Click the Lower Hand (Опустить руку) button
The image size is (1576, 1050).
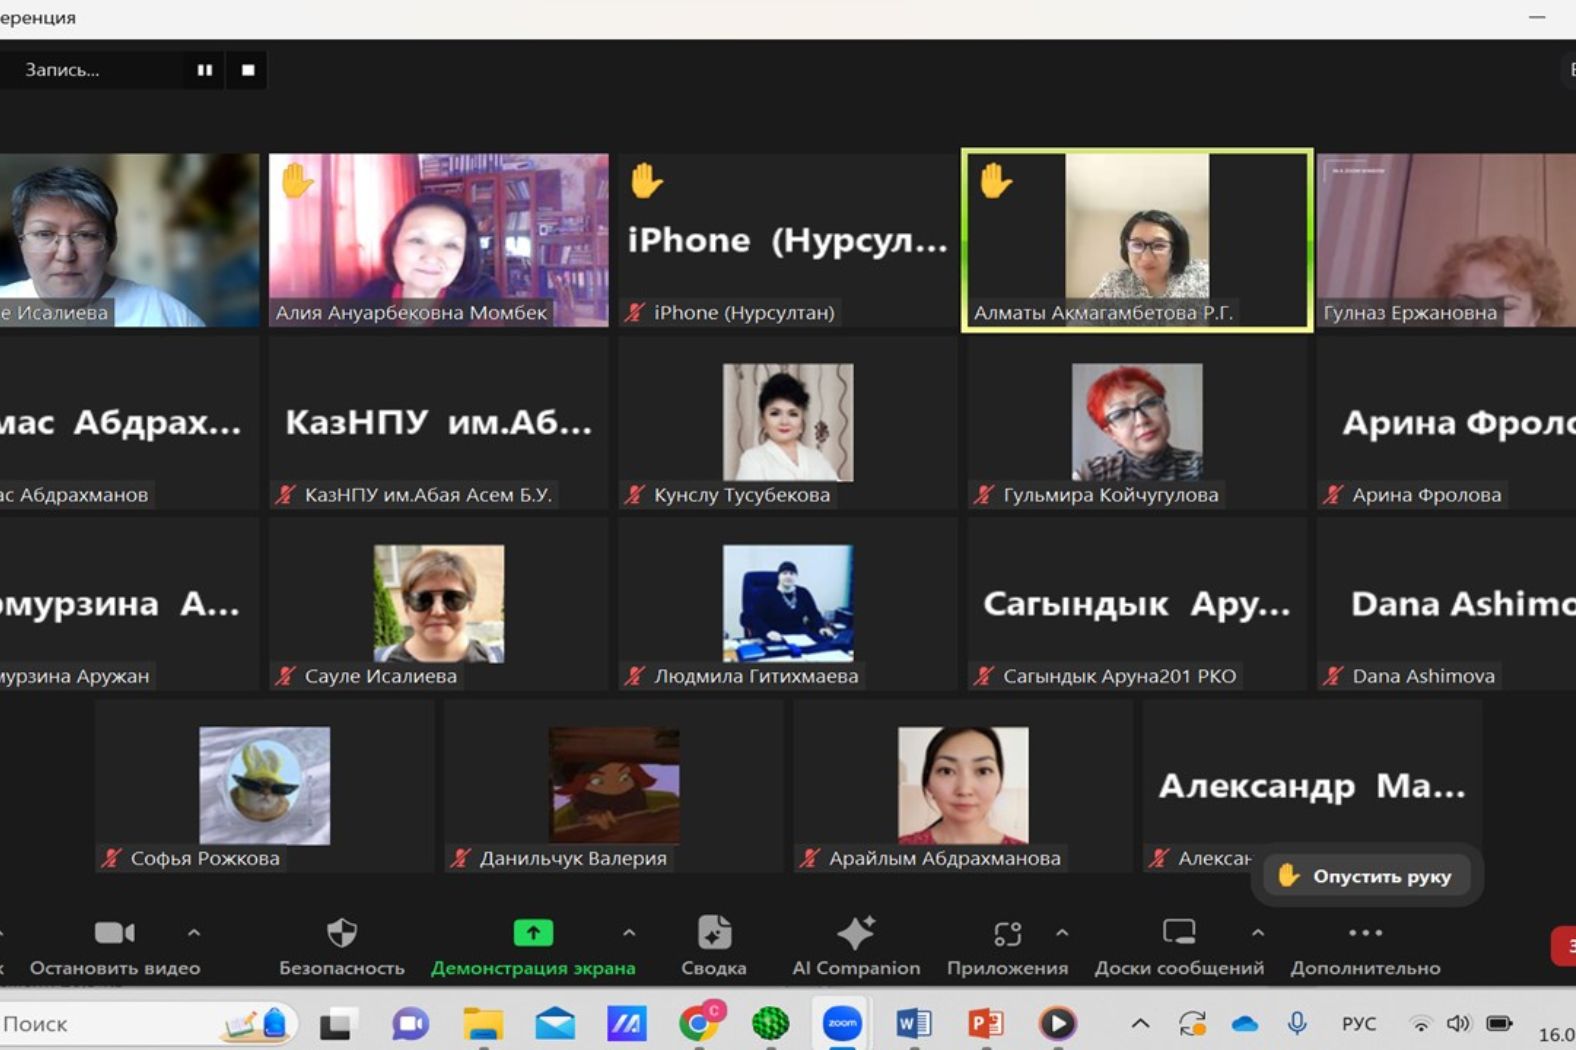pyautogui.click(x=1366, y=876)
